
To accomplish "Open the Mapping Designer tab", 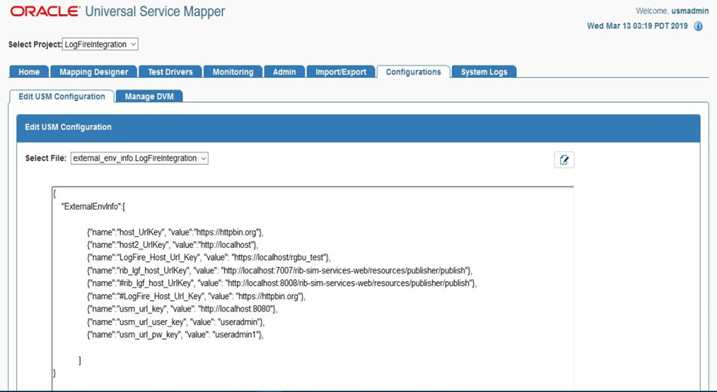I will [94, 72].
